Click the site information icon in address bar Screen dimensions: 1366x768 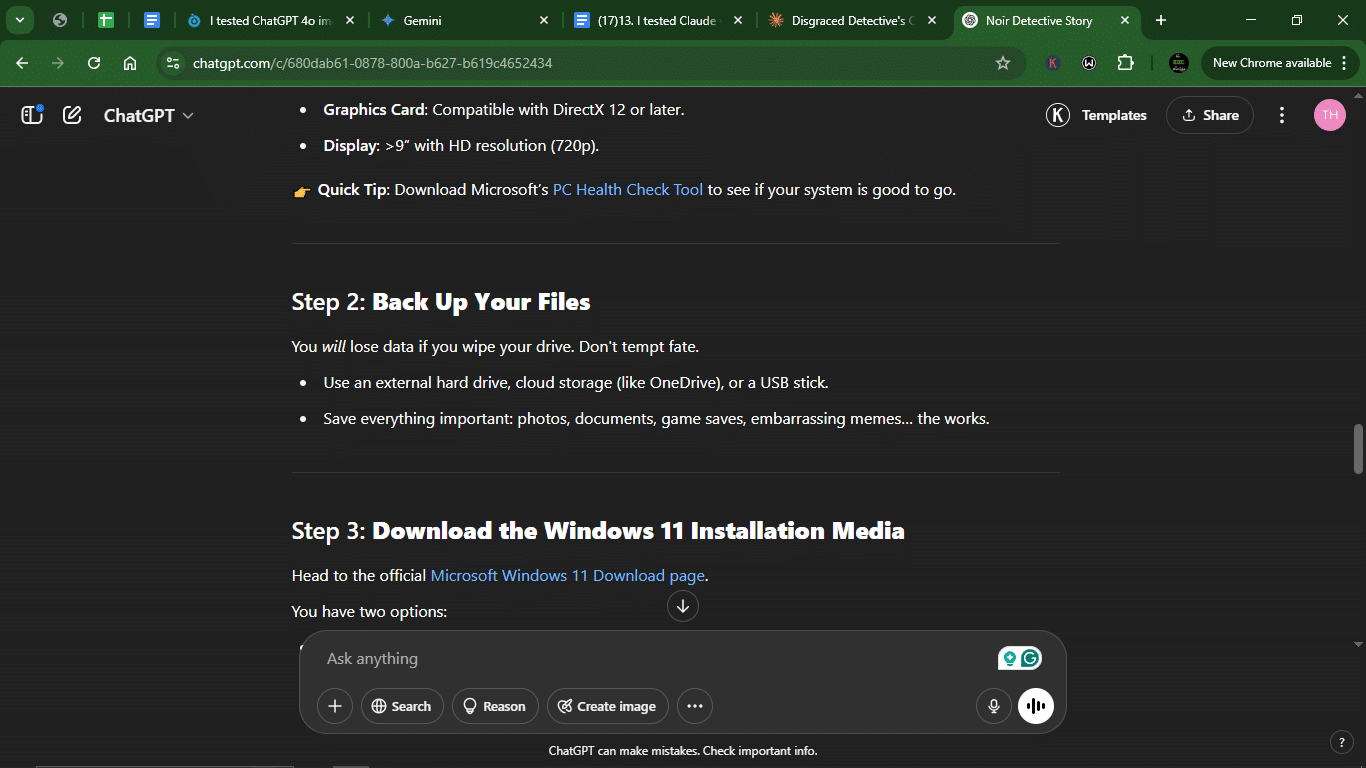click(173, 63)
